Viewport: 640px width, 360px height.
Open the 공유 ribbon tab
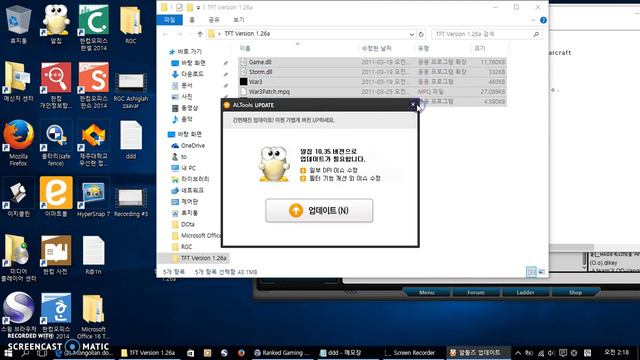click(214, 20)
